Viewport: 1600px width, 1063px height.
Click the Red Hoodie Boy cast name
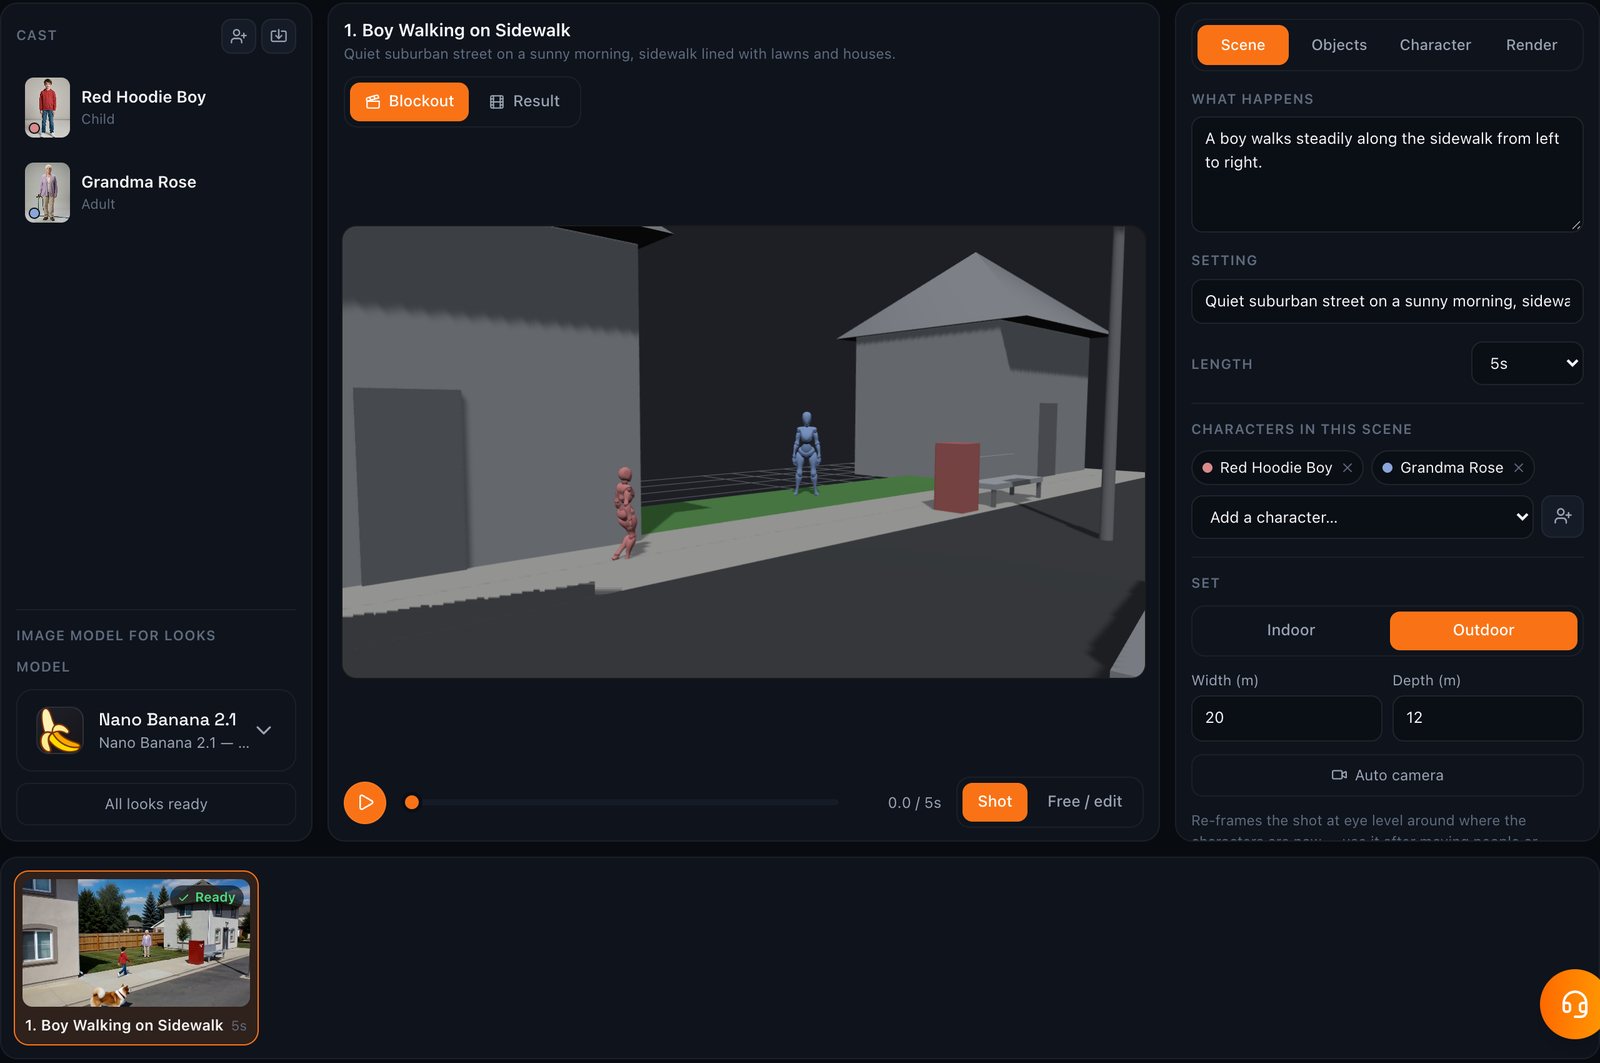(x=143, y=97)
